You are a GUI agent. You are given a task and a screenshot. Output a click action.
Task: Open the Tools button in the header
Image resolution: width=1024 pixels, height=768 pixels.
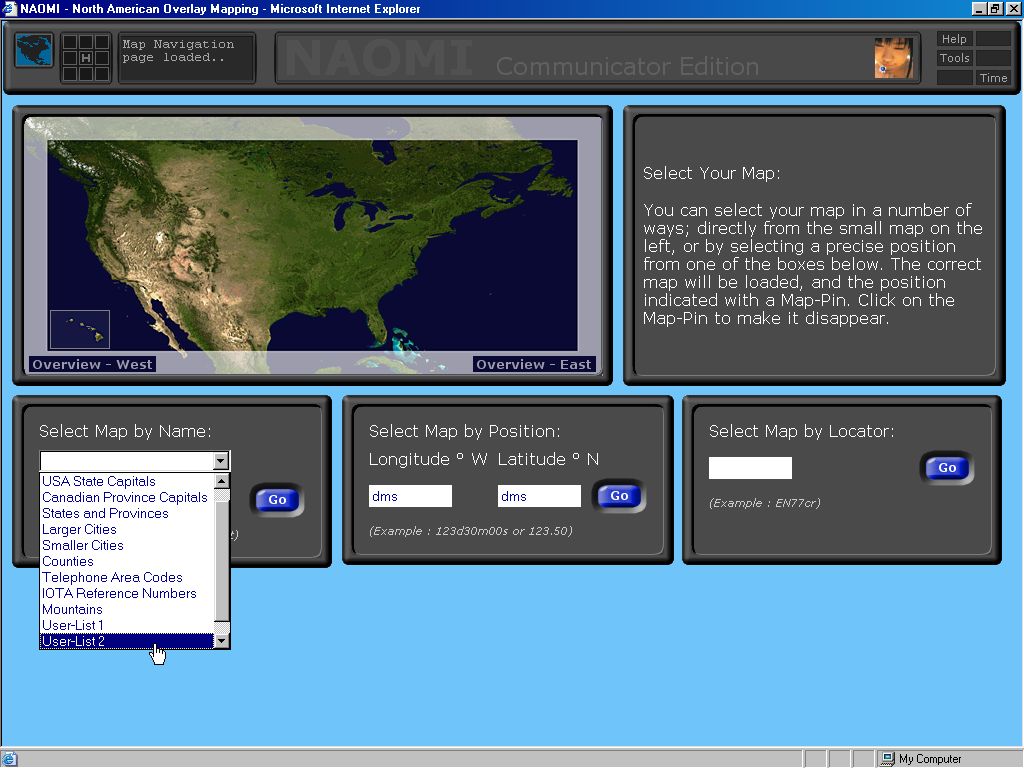pyautogui.click(x=954, y=58)
